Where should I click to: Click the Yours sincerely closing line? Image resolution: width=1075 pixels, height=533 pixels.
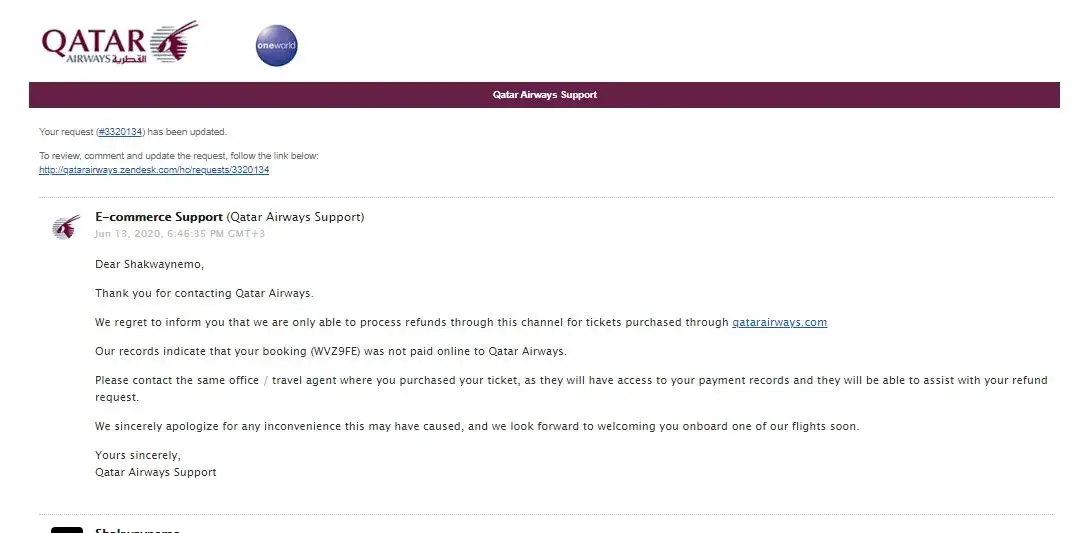coord(138,456)
